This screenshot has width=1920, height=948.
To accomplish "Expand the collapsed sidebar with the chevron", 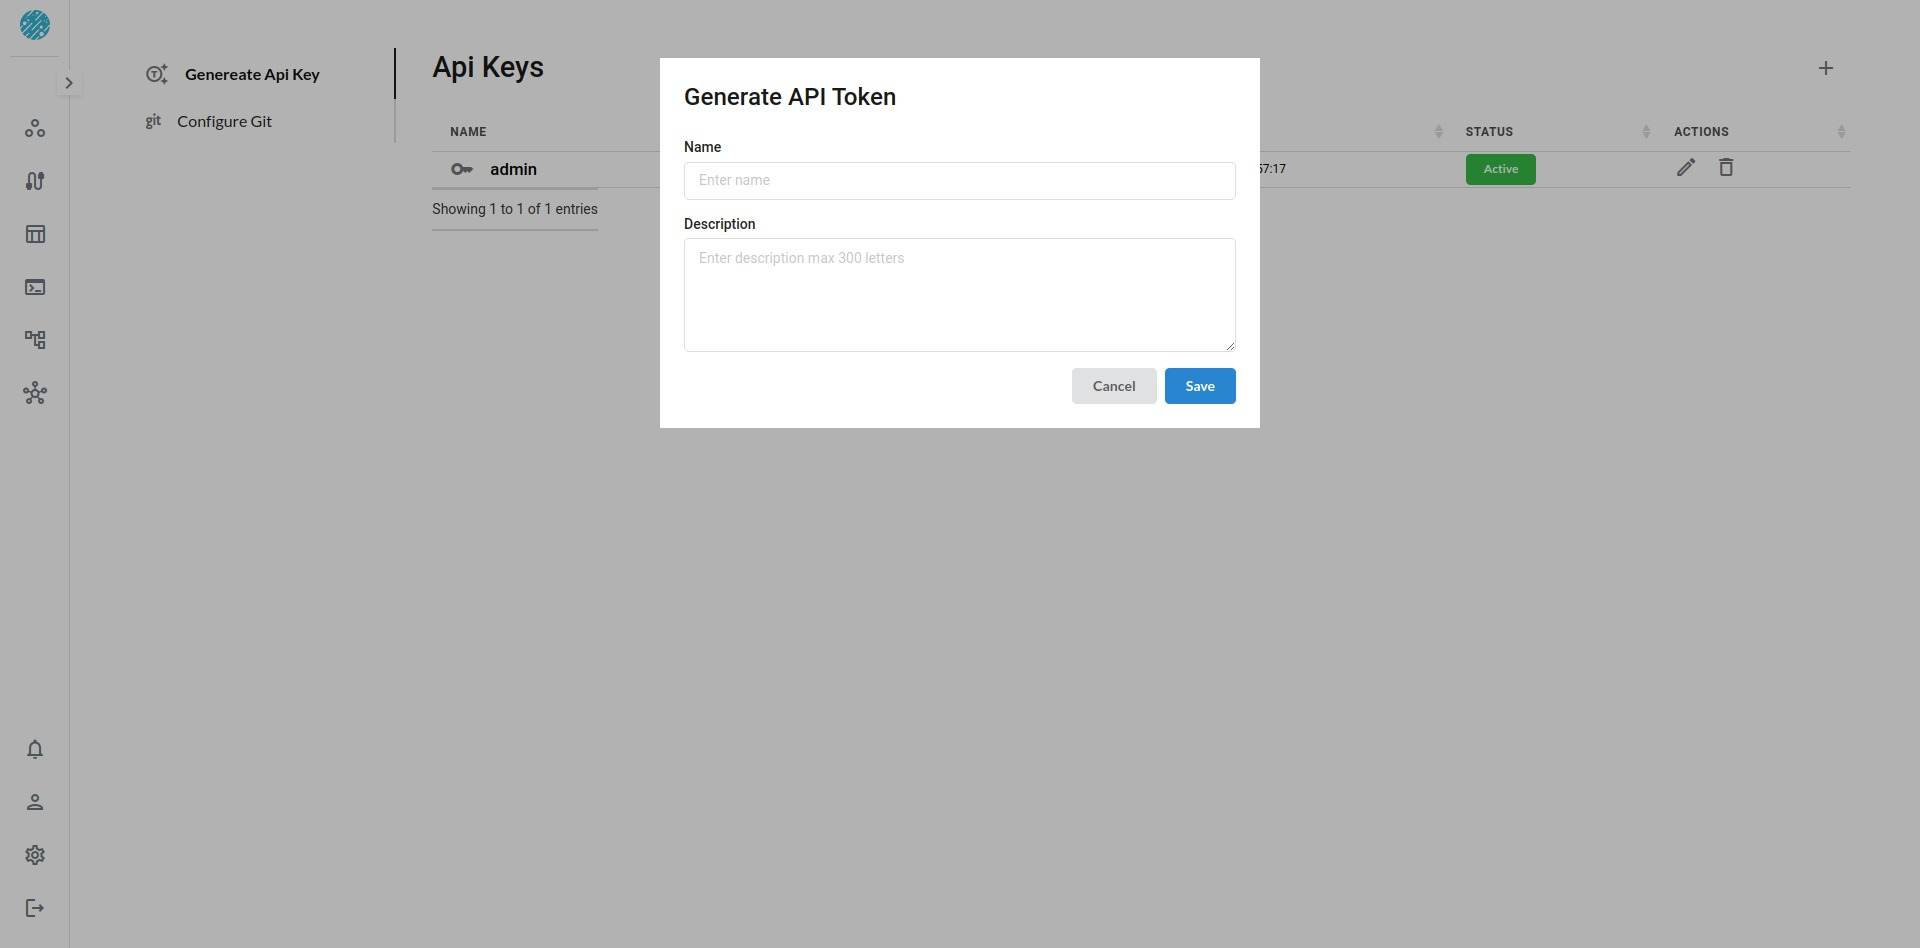I will (68, 82).
